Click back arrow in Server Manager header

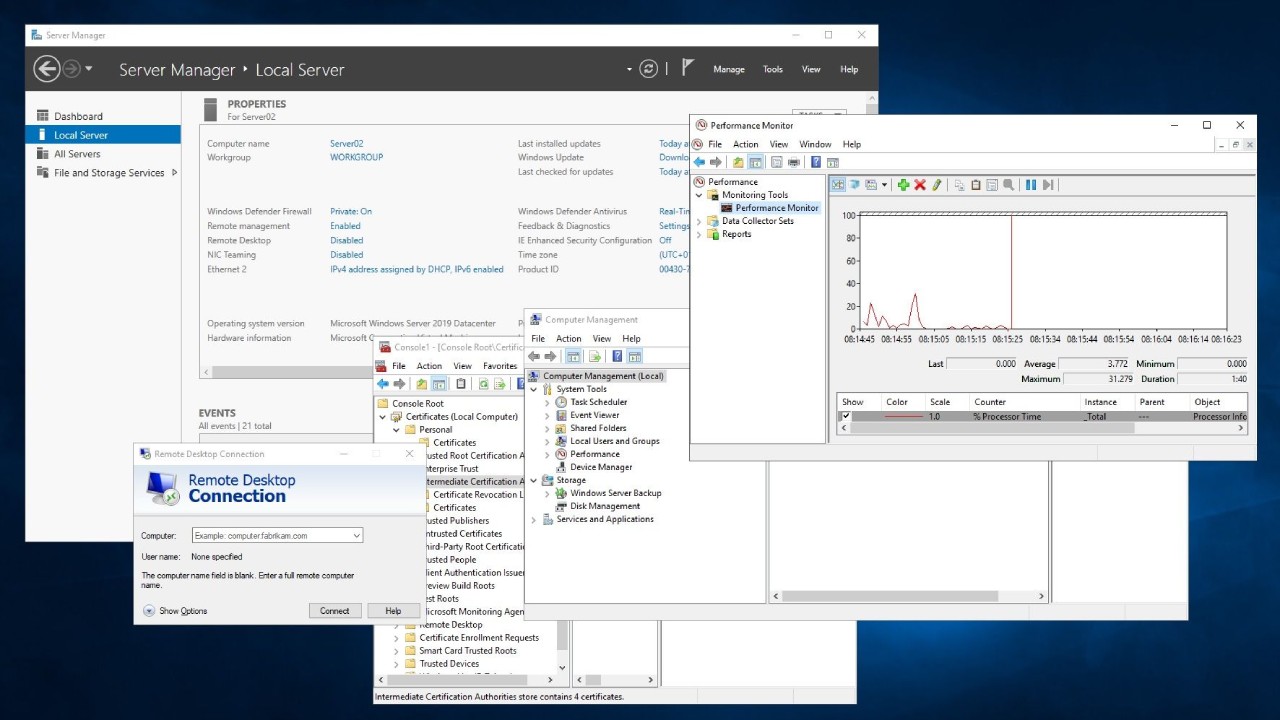coord(46,69)
